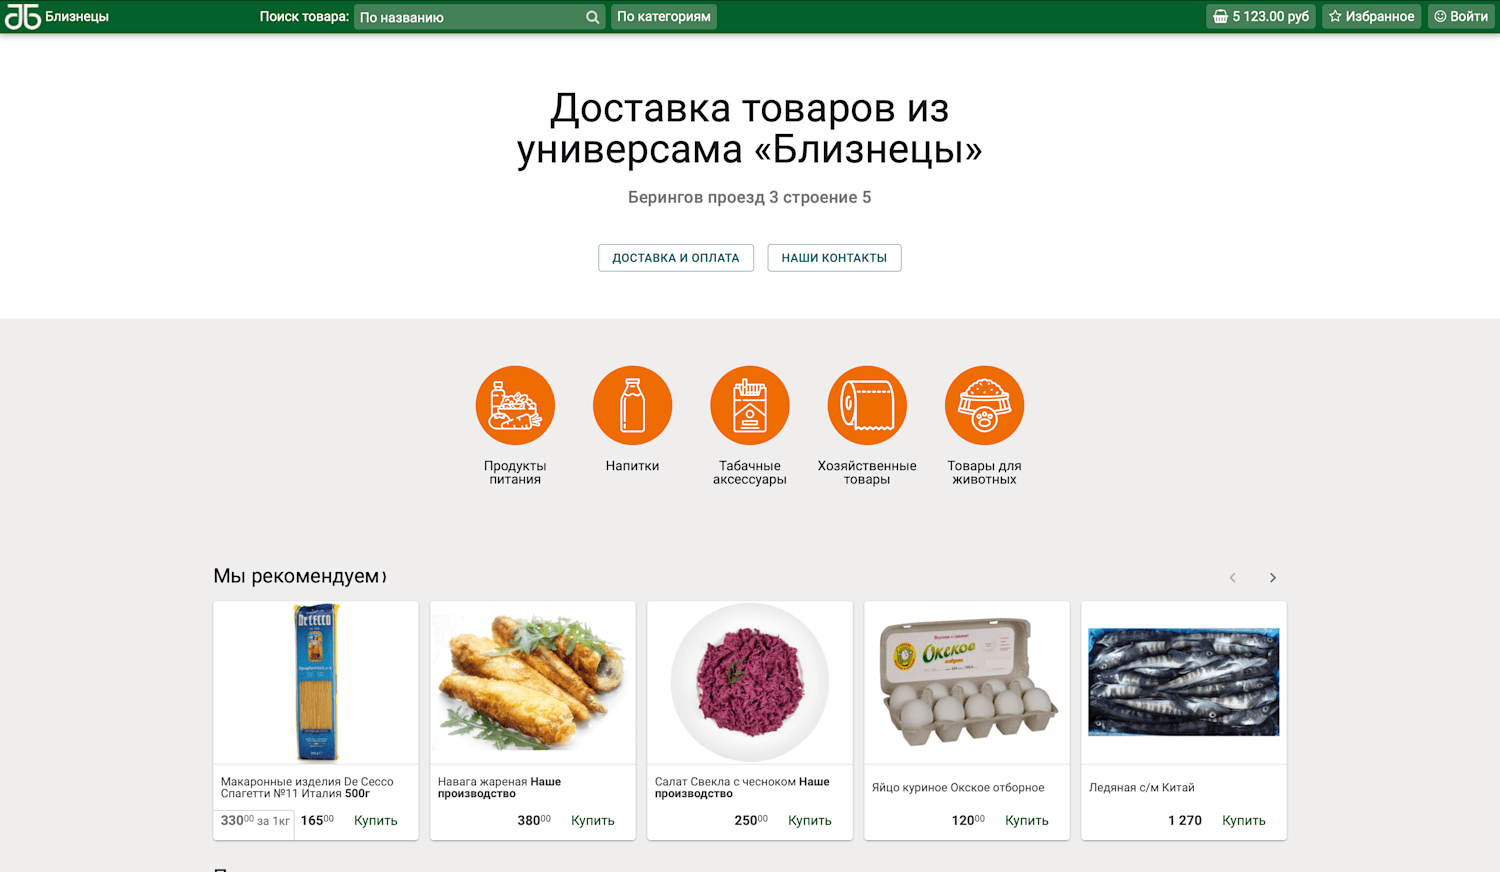
Task: Click the Близнецы brand name
Action: click(x=77, y=16)
